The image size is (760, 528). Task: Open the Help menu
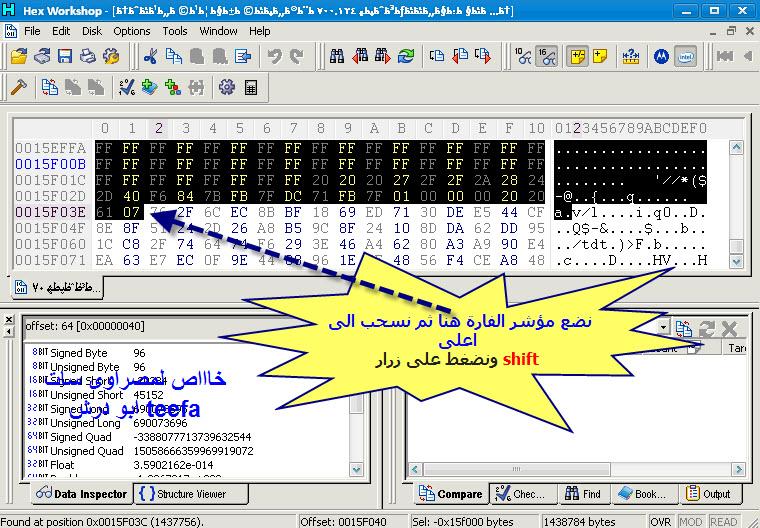click(259, 31)
